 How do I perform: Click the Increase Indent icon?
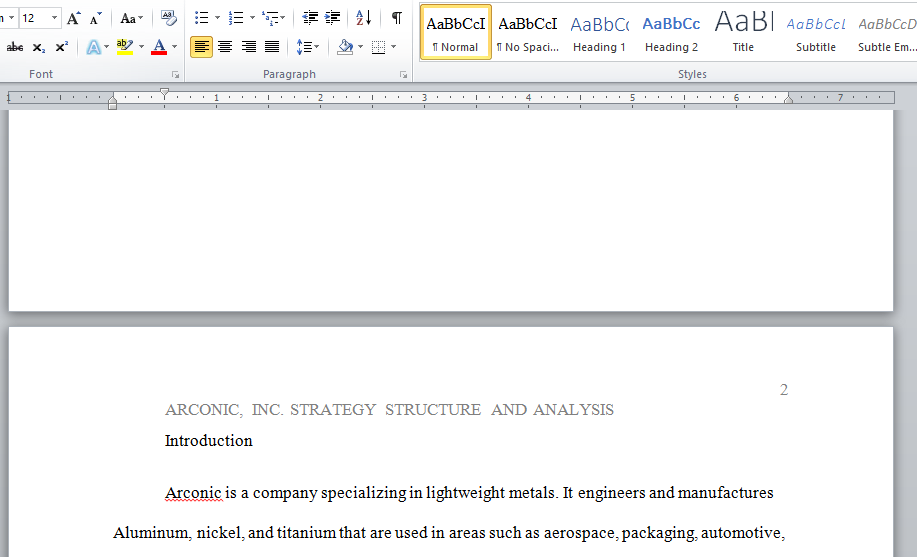coord(332,18)
